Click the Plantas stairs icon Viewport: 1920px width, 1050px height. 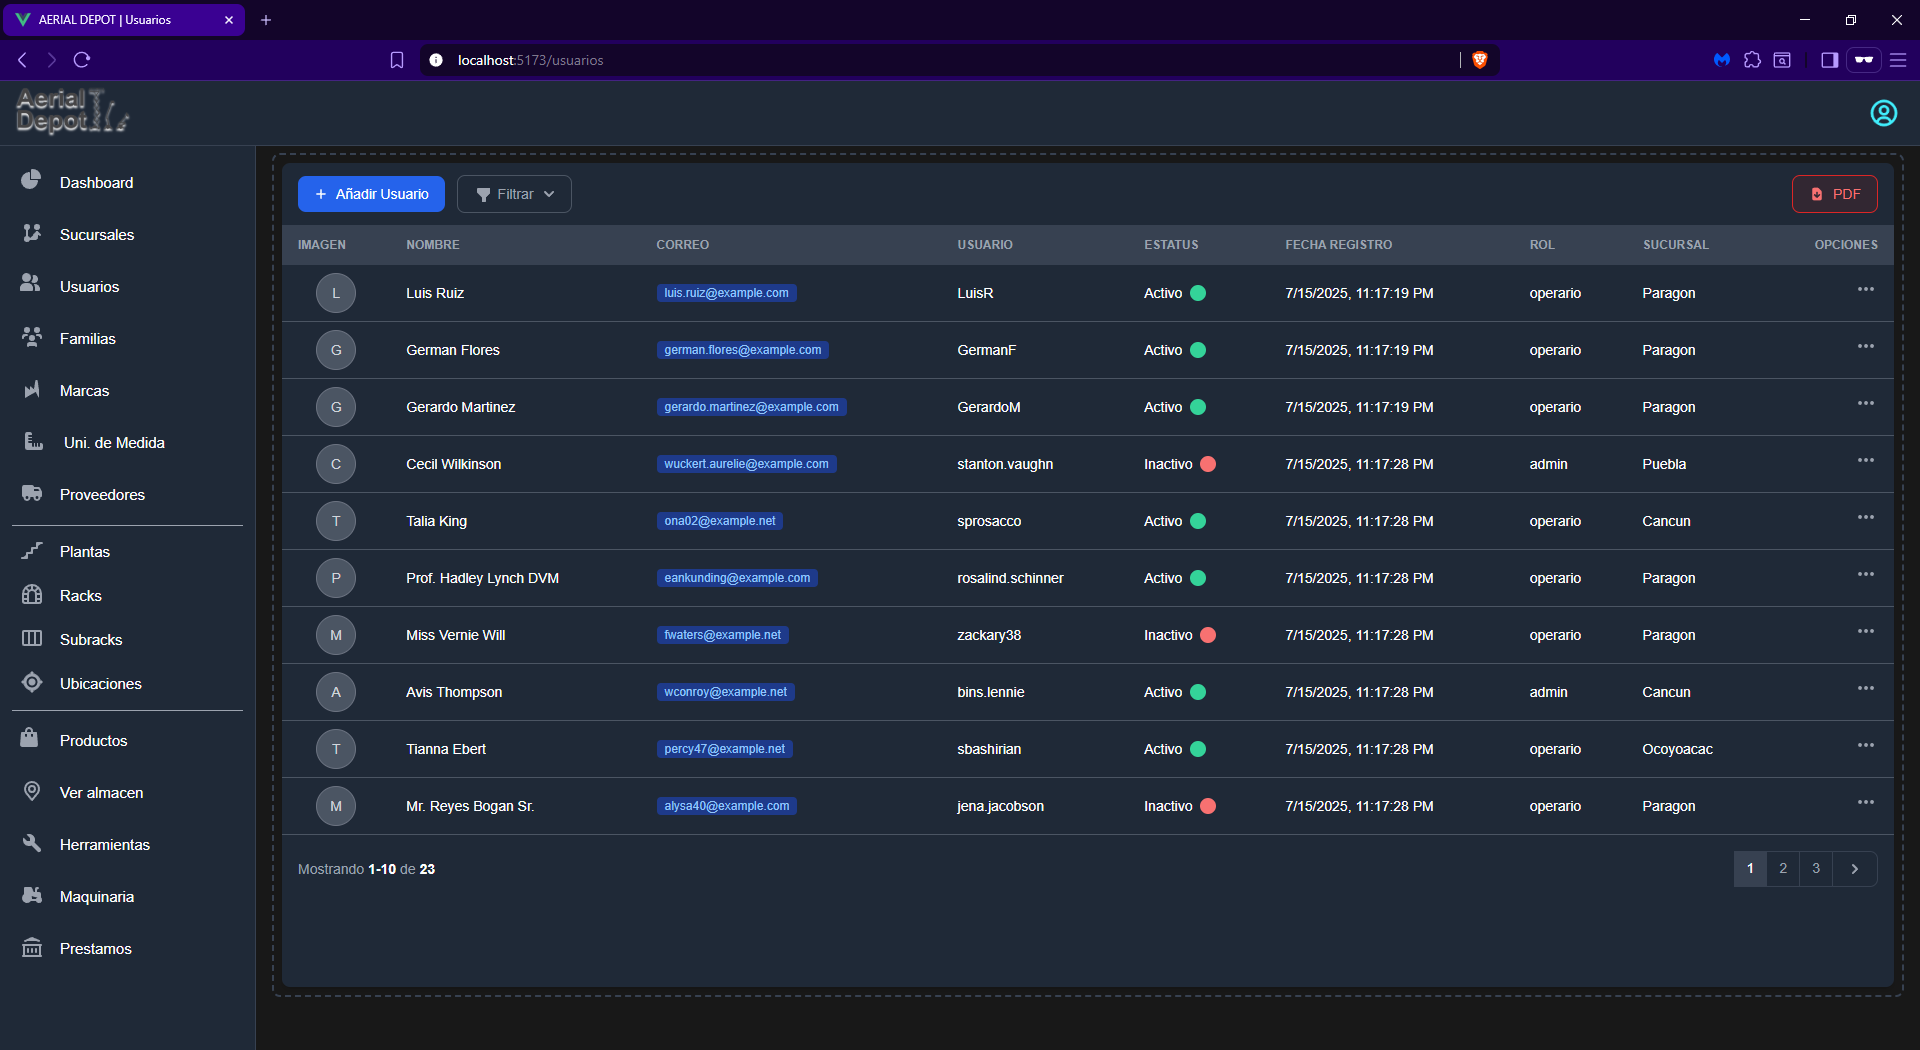[32, 550]
